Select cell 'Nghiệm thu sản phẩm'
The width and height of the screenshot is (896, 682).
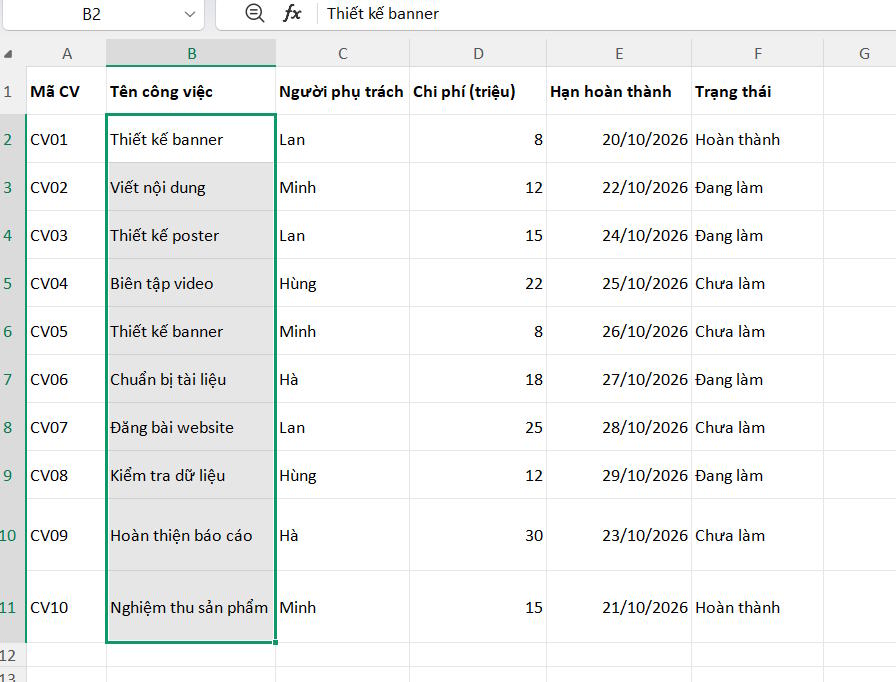pyautogui.click(x=191, y=607)
